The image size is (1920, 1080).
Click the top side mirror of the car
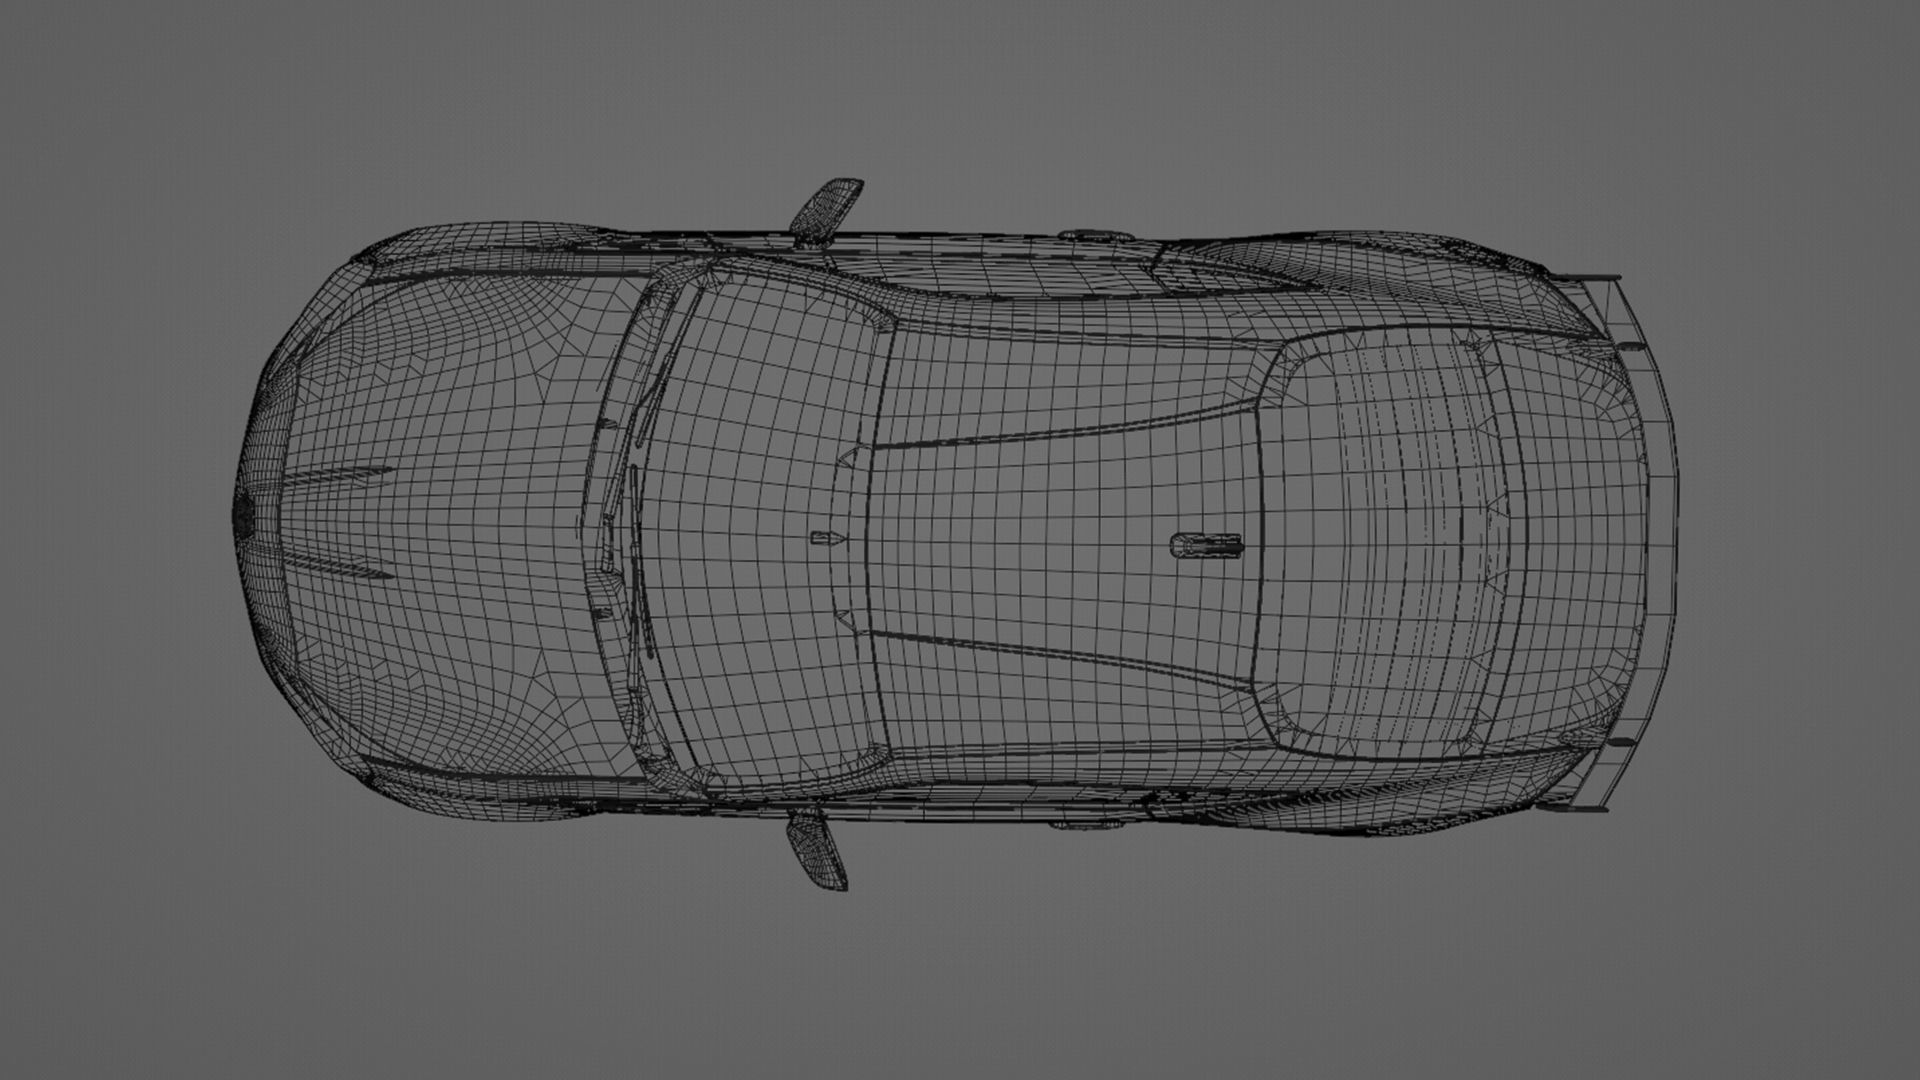pyautogui.click(x=826, y=211)
